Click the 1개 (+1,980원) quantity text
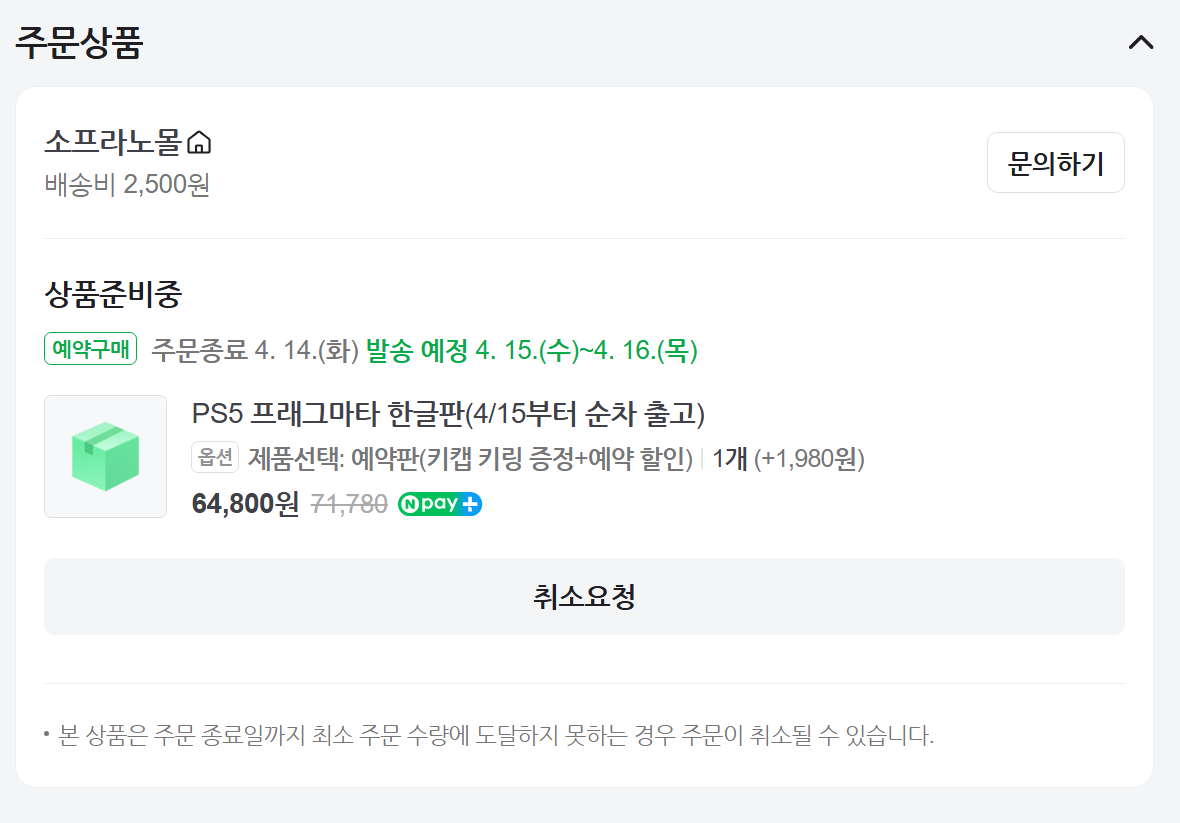 click(788, 459)
